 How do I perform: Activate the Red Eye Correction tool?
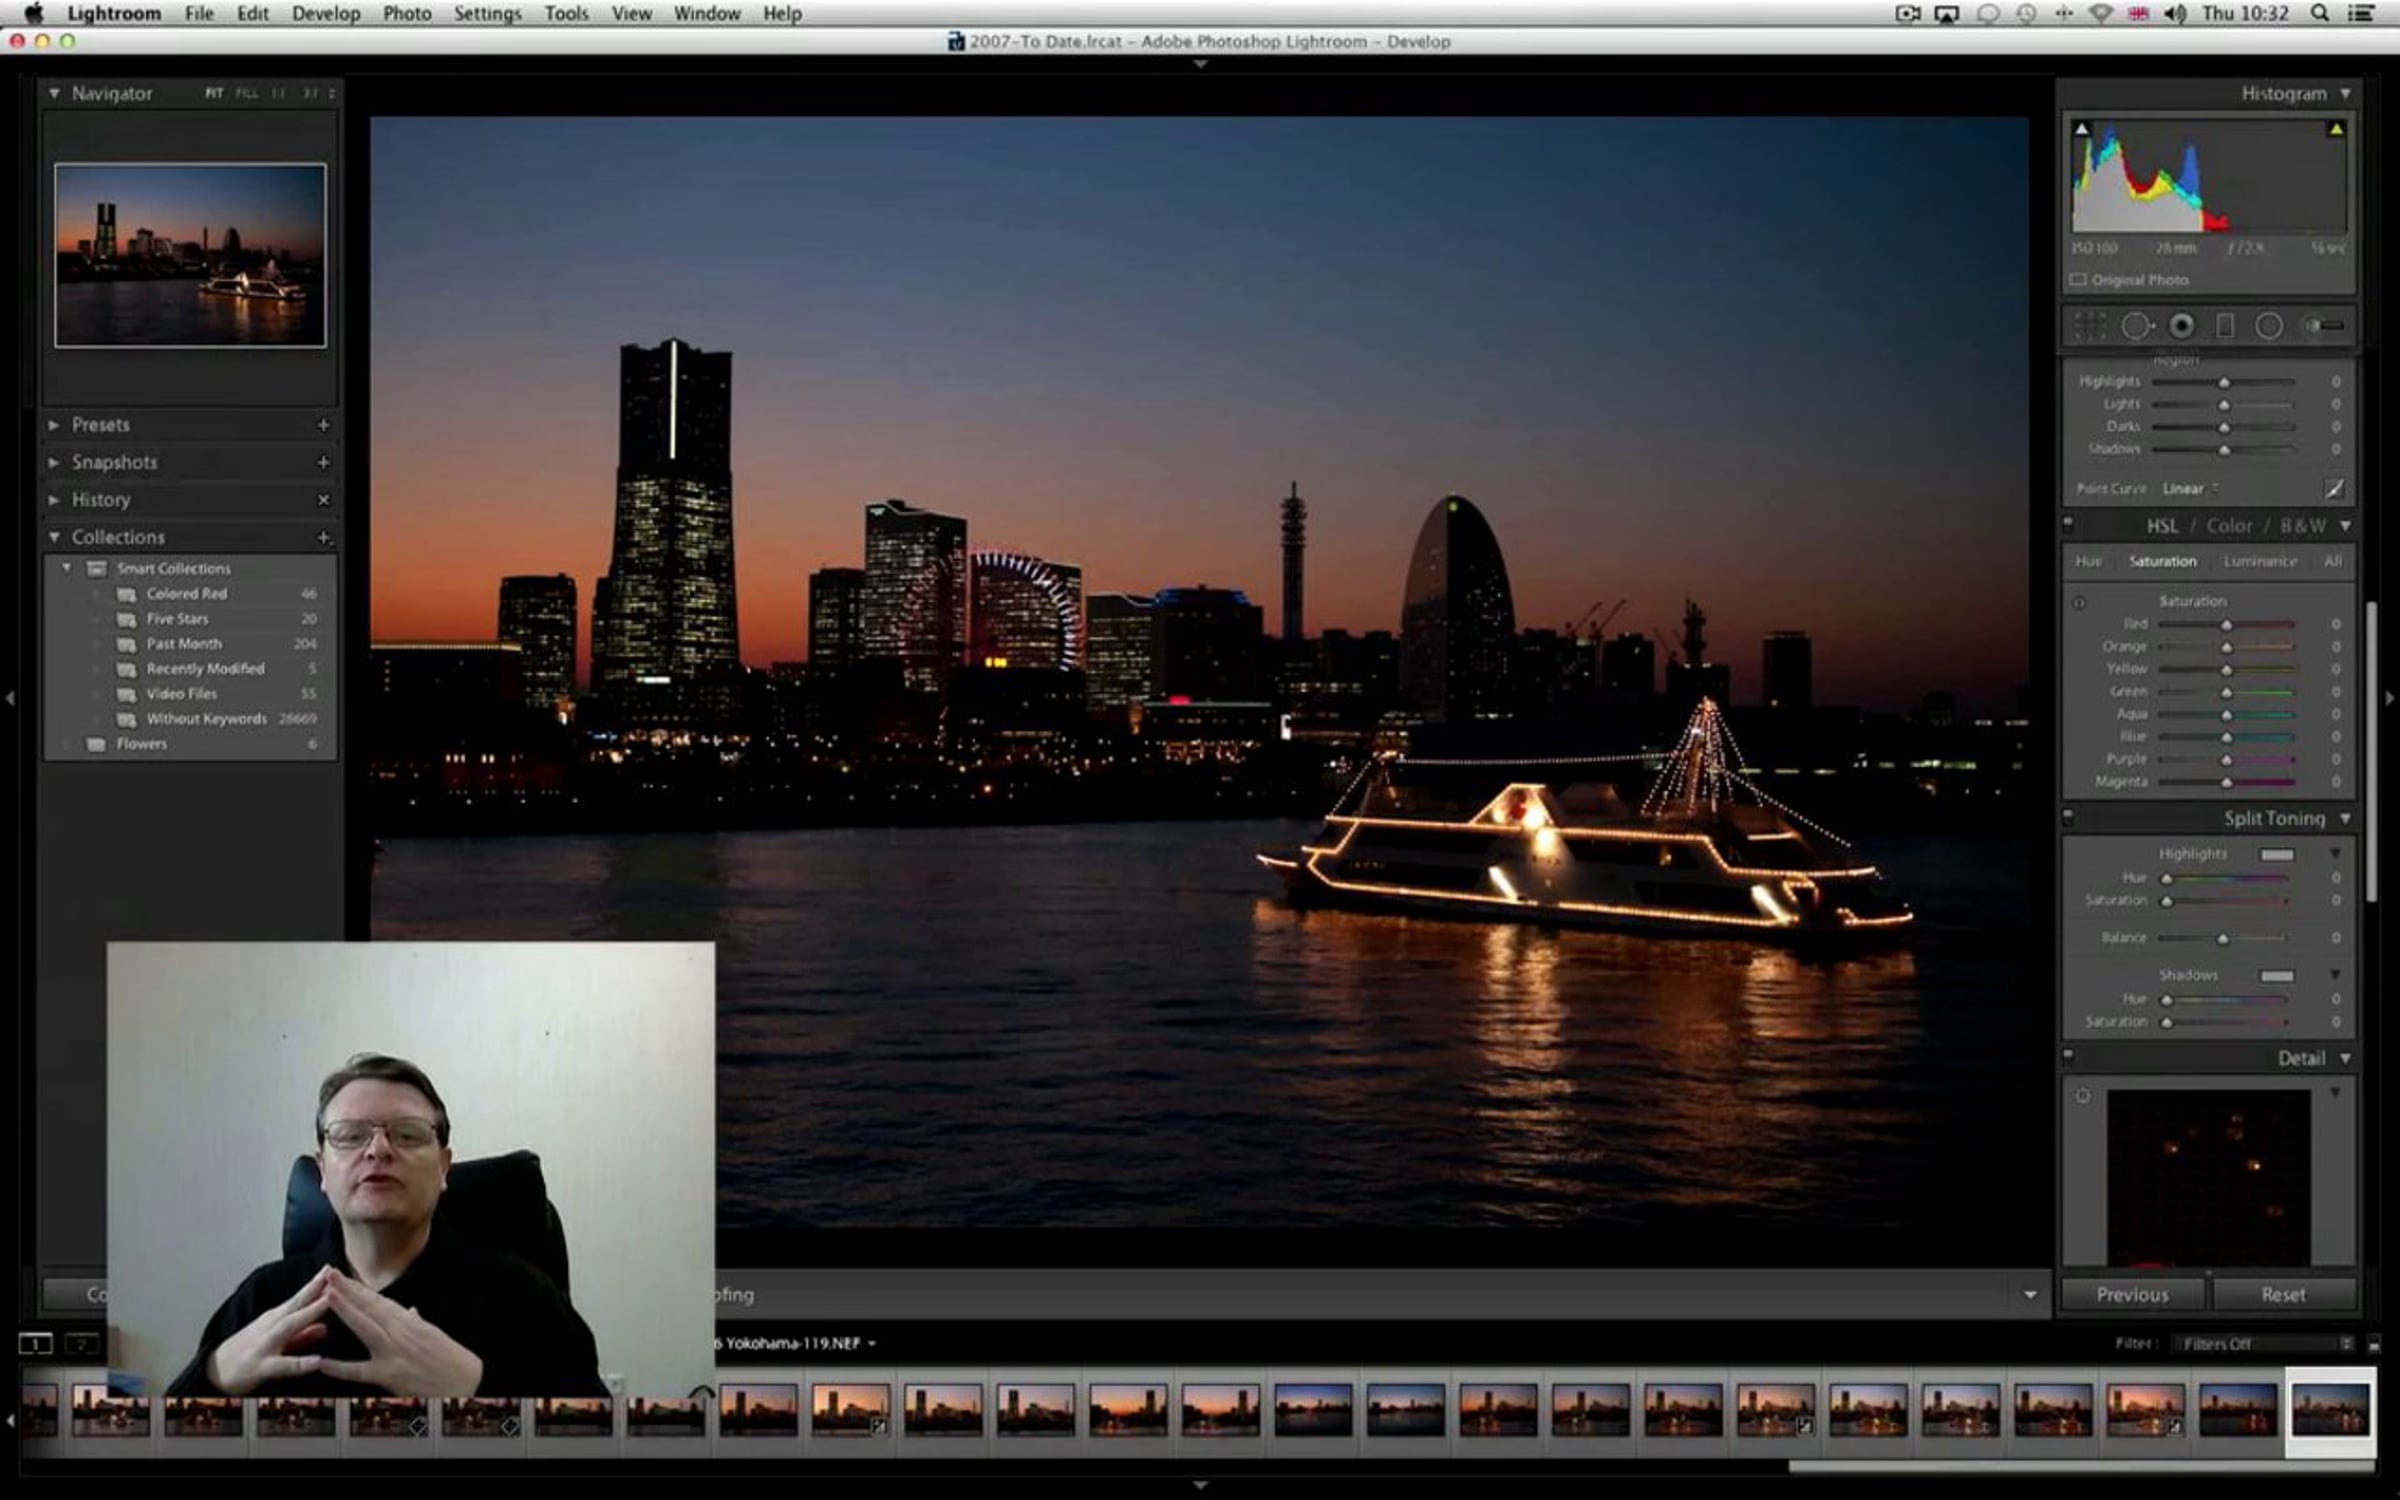(2182, 326)
